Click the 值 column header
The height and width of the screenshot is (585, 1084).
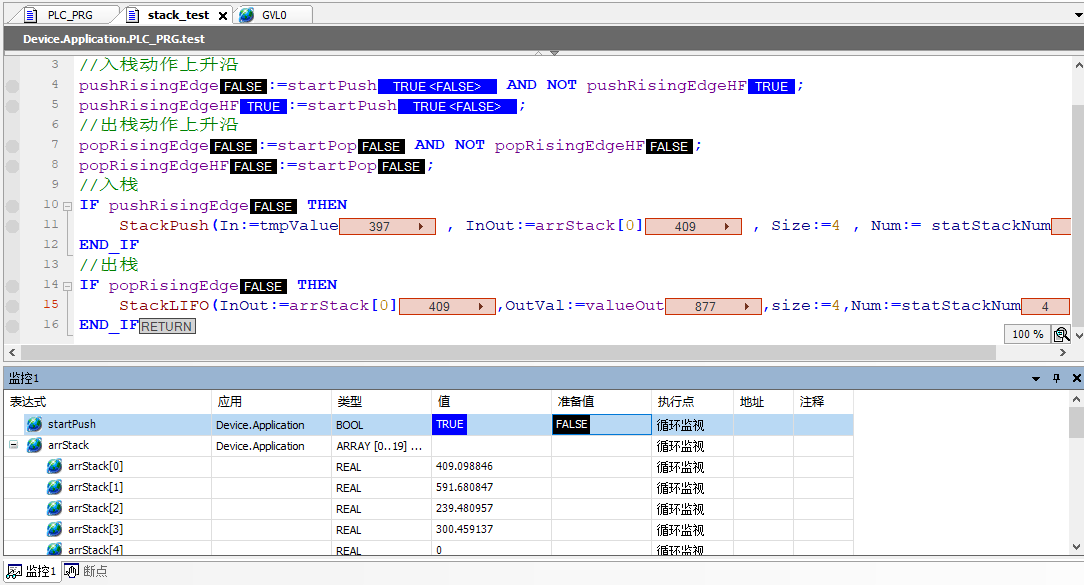492,402
